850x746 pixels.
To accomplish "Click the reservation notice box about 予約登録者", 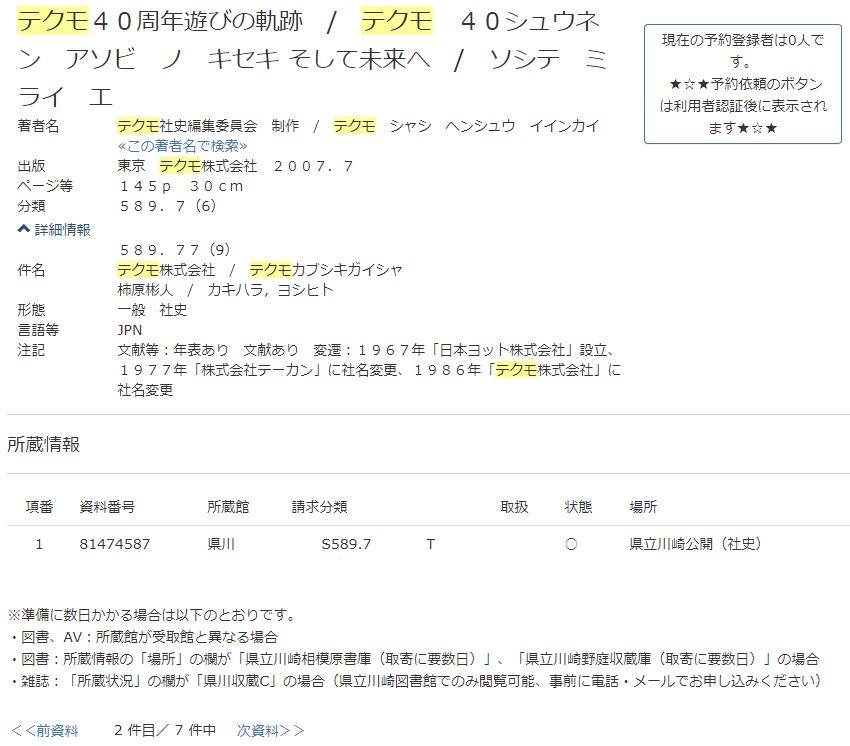I will pos(744,64).
